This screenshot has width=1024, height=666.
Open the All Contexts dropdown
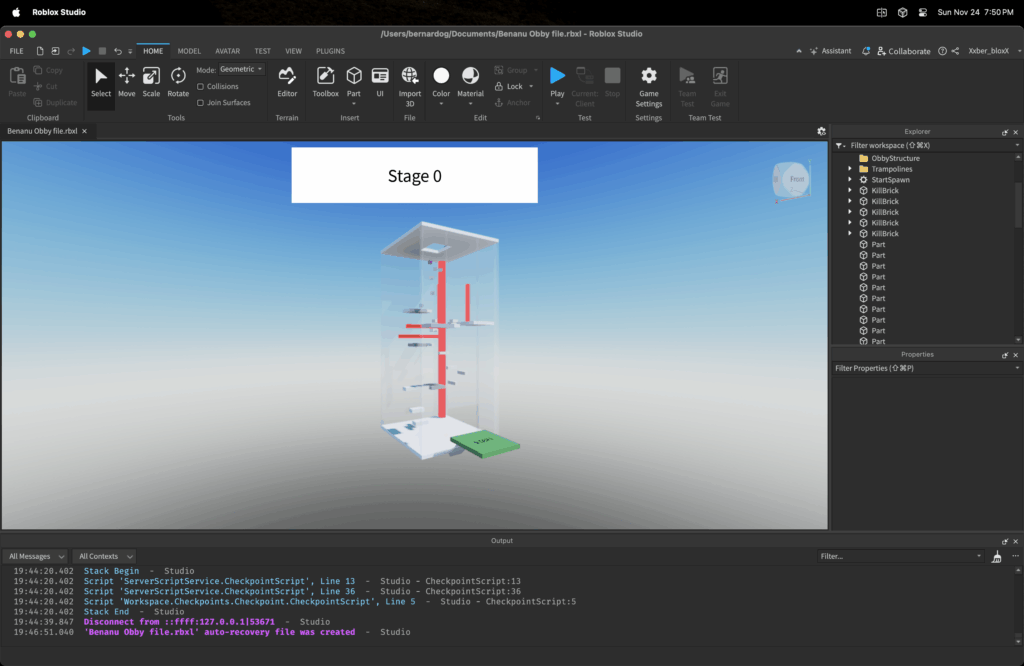click(x=105, y=556)
